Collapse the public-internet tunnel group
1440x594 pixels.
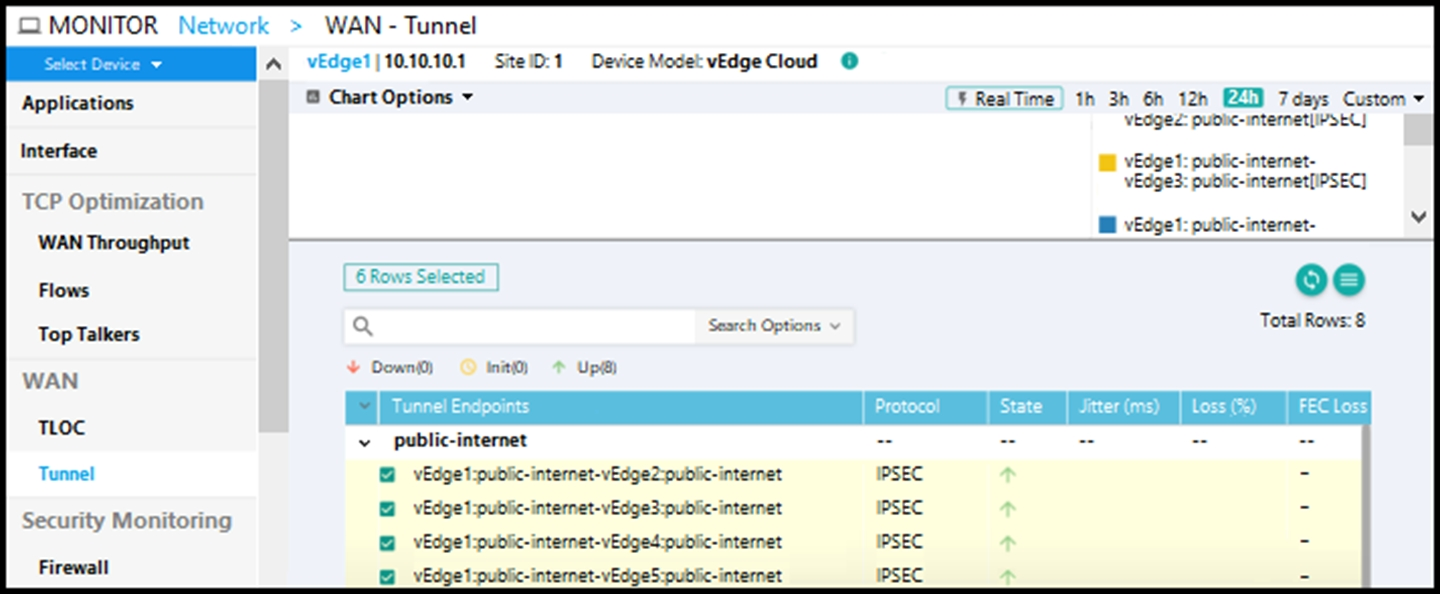pyautogui.click(x=365, y=442)
